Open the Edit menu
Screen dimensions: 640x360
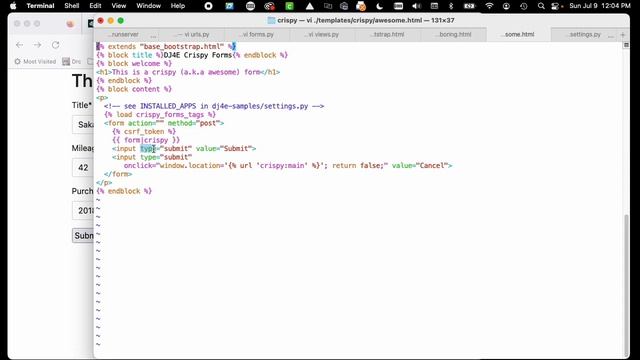pos(95,6)
